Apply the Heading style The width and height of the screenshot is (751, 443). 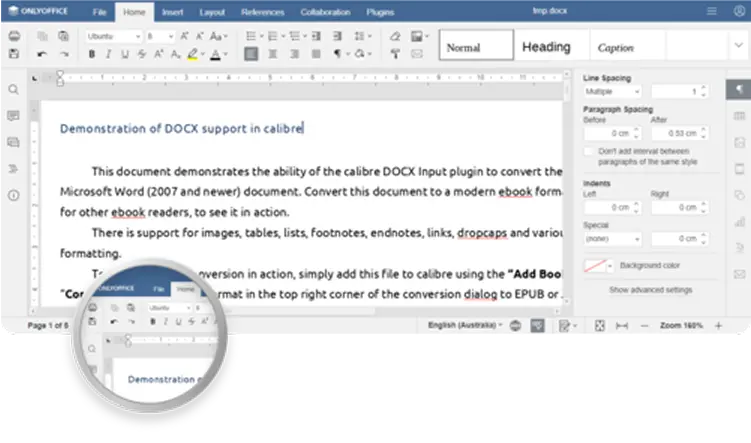[x=552, y=45]
